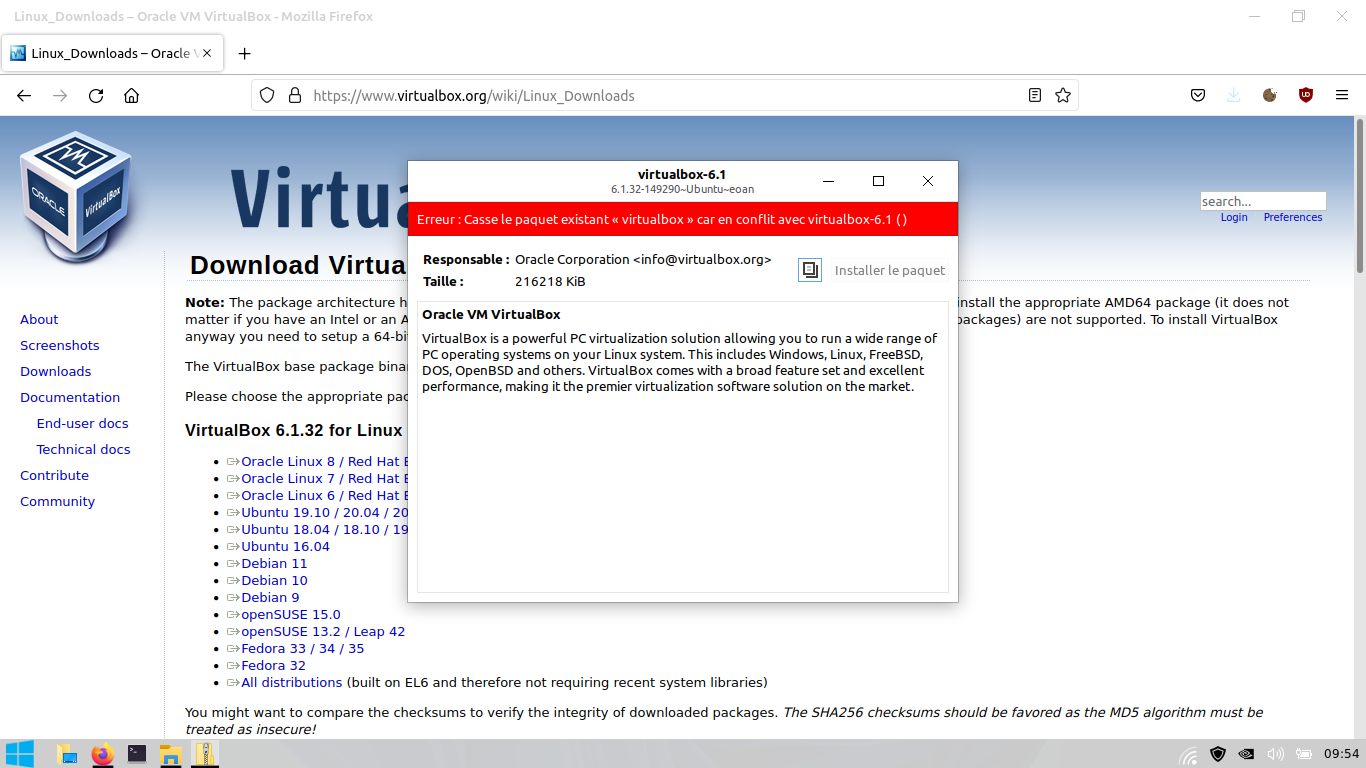Image resolution: width=1366 pixels, height=768 pixels.
Task: Switch to archive package installer in taskbar
Action: click(205, 754)
